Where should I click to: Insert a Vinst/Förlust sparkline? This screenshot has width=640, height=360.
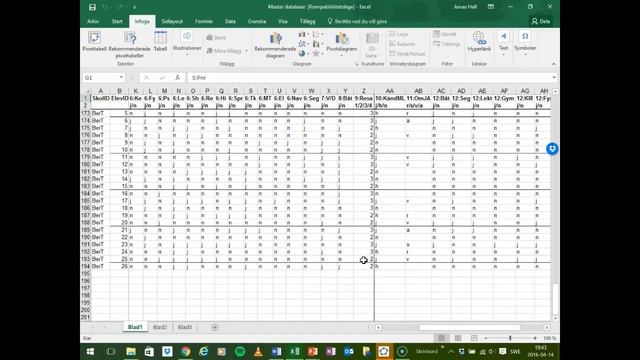(407, 54)
